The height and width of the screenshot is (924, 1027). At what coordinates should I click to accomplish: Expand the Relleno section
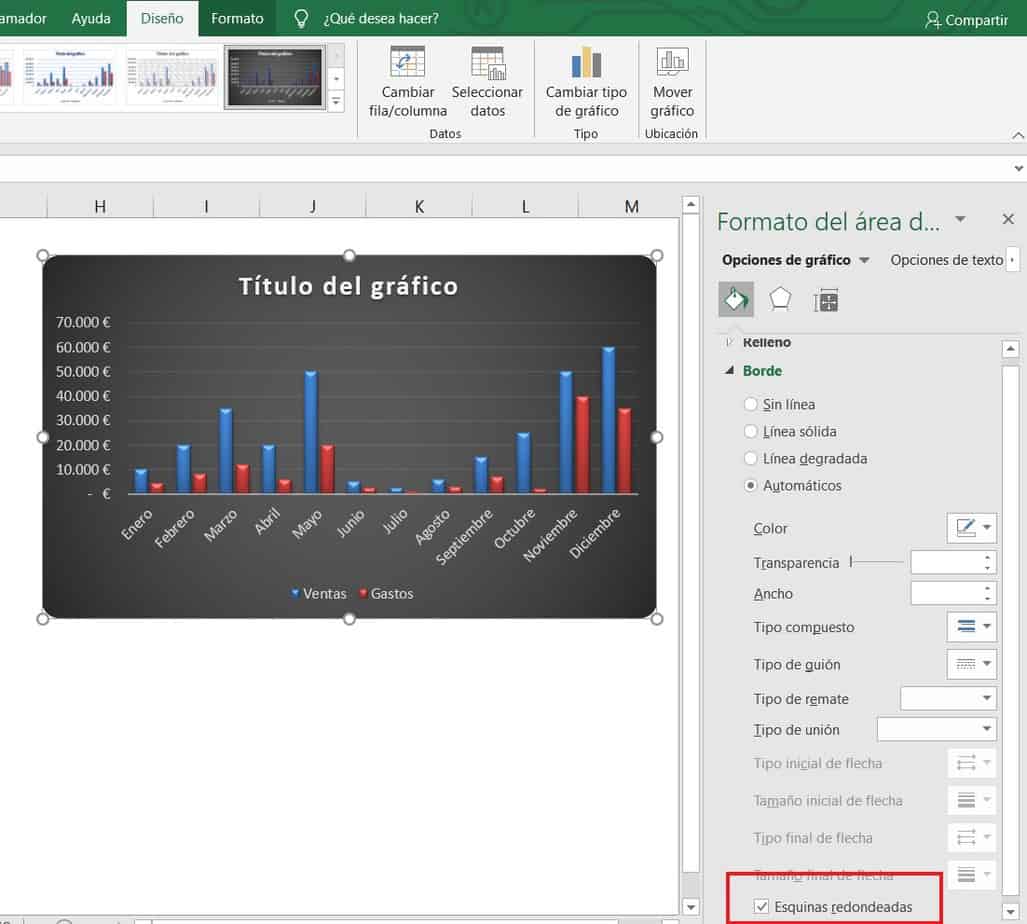729,342
